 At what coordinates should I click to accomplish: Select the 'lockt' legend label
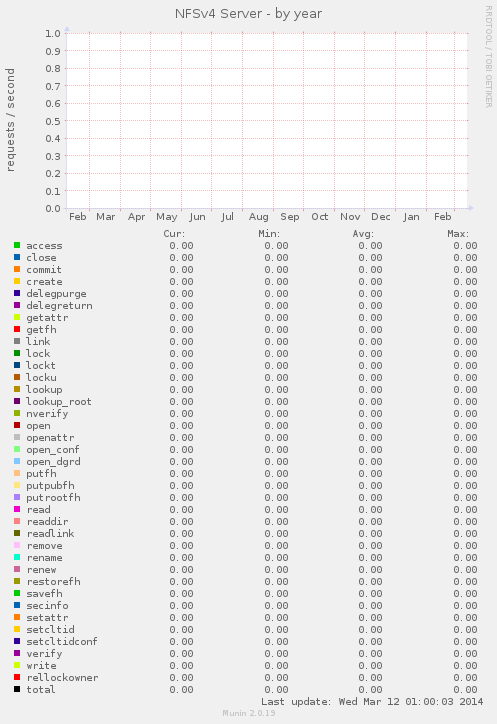(41, 366)
